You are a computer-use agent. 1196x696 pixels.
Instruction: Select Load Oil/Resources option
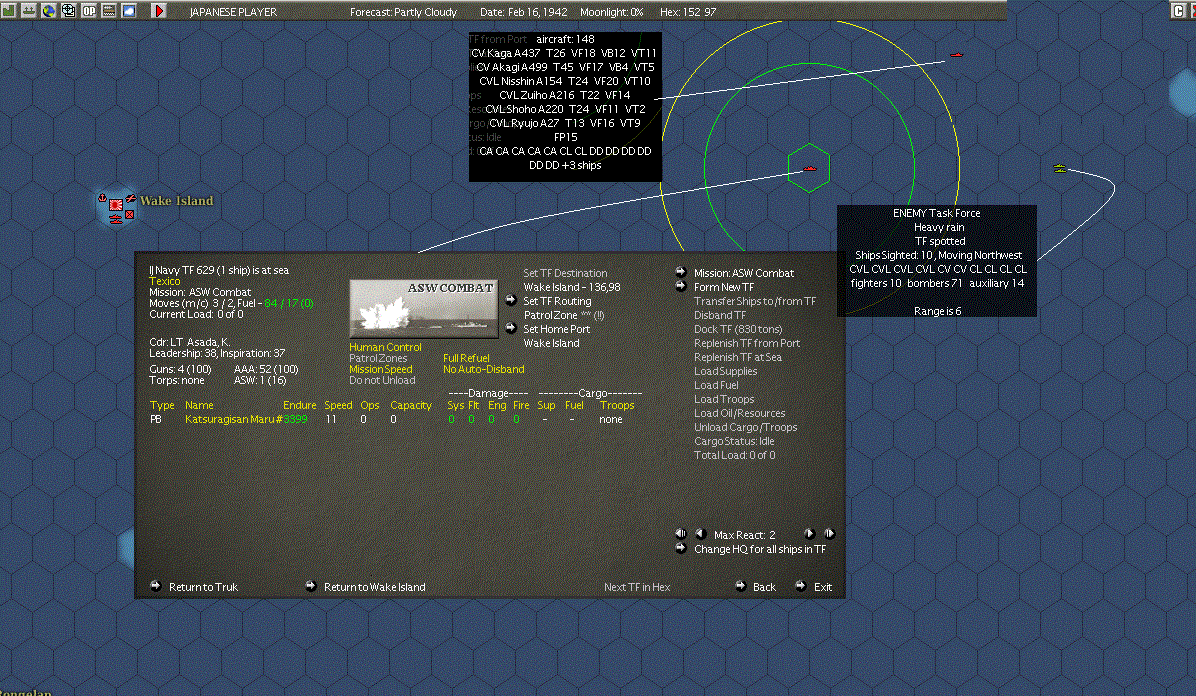739,413
